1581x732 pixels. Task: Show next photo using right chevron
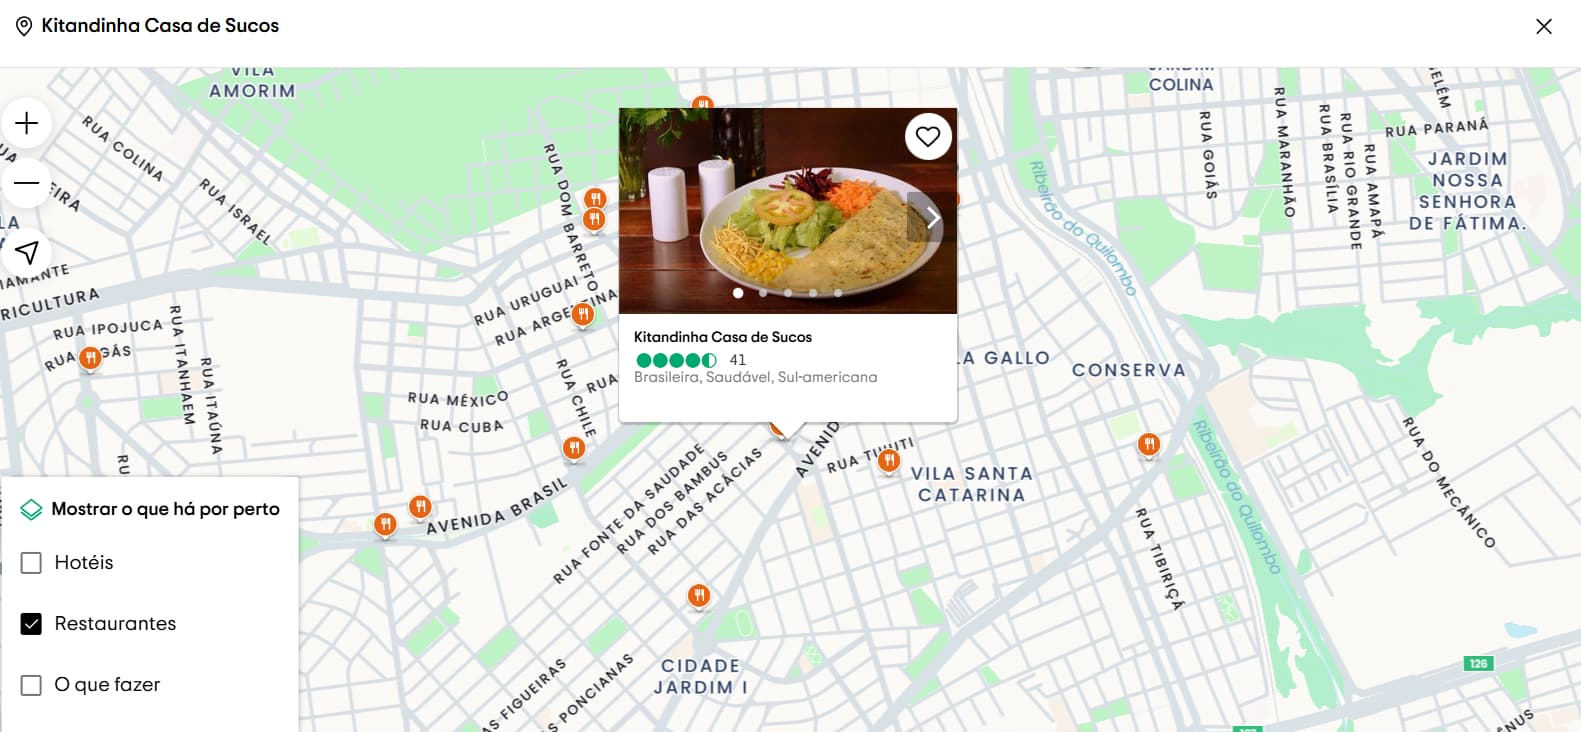[930, 217]
